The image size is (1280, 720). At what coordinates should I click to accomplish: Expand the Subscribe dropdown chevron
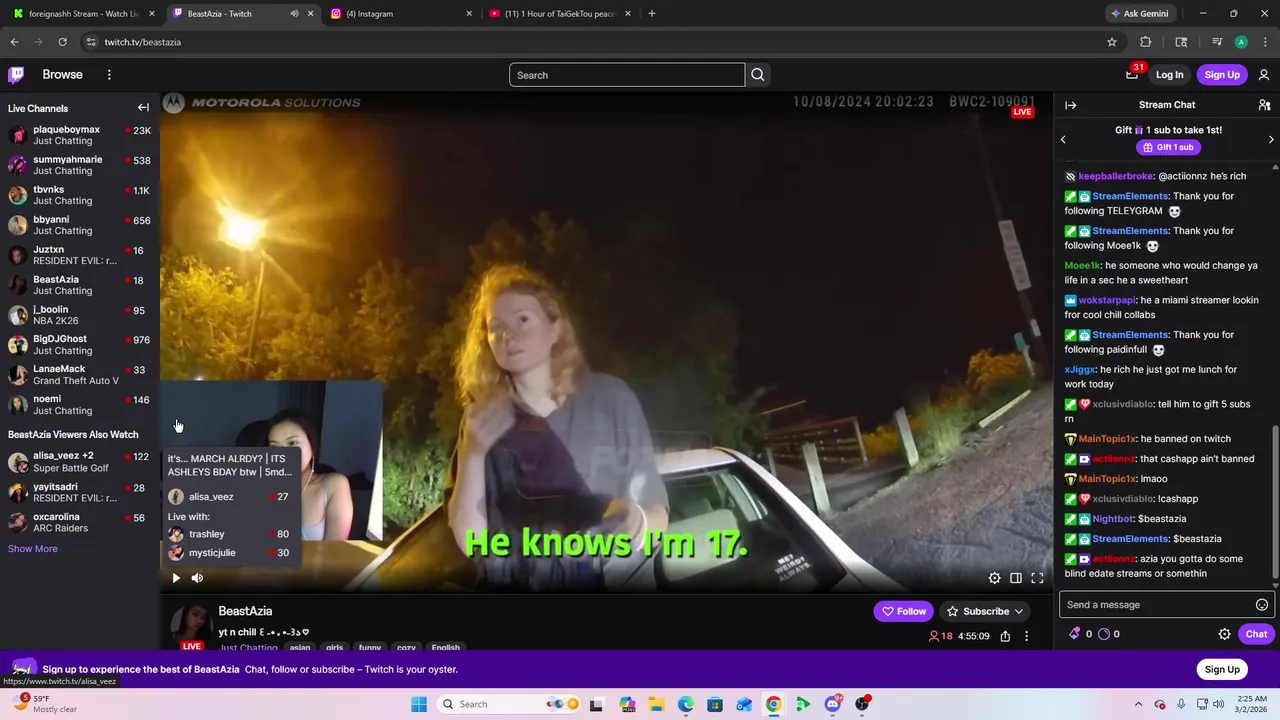point(1018,611)
